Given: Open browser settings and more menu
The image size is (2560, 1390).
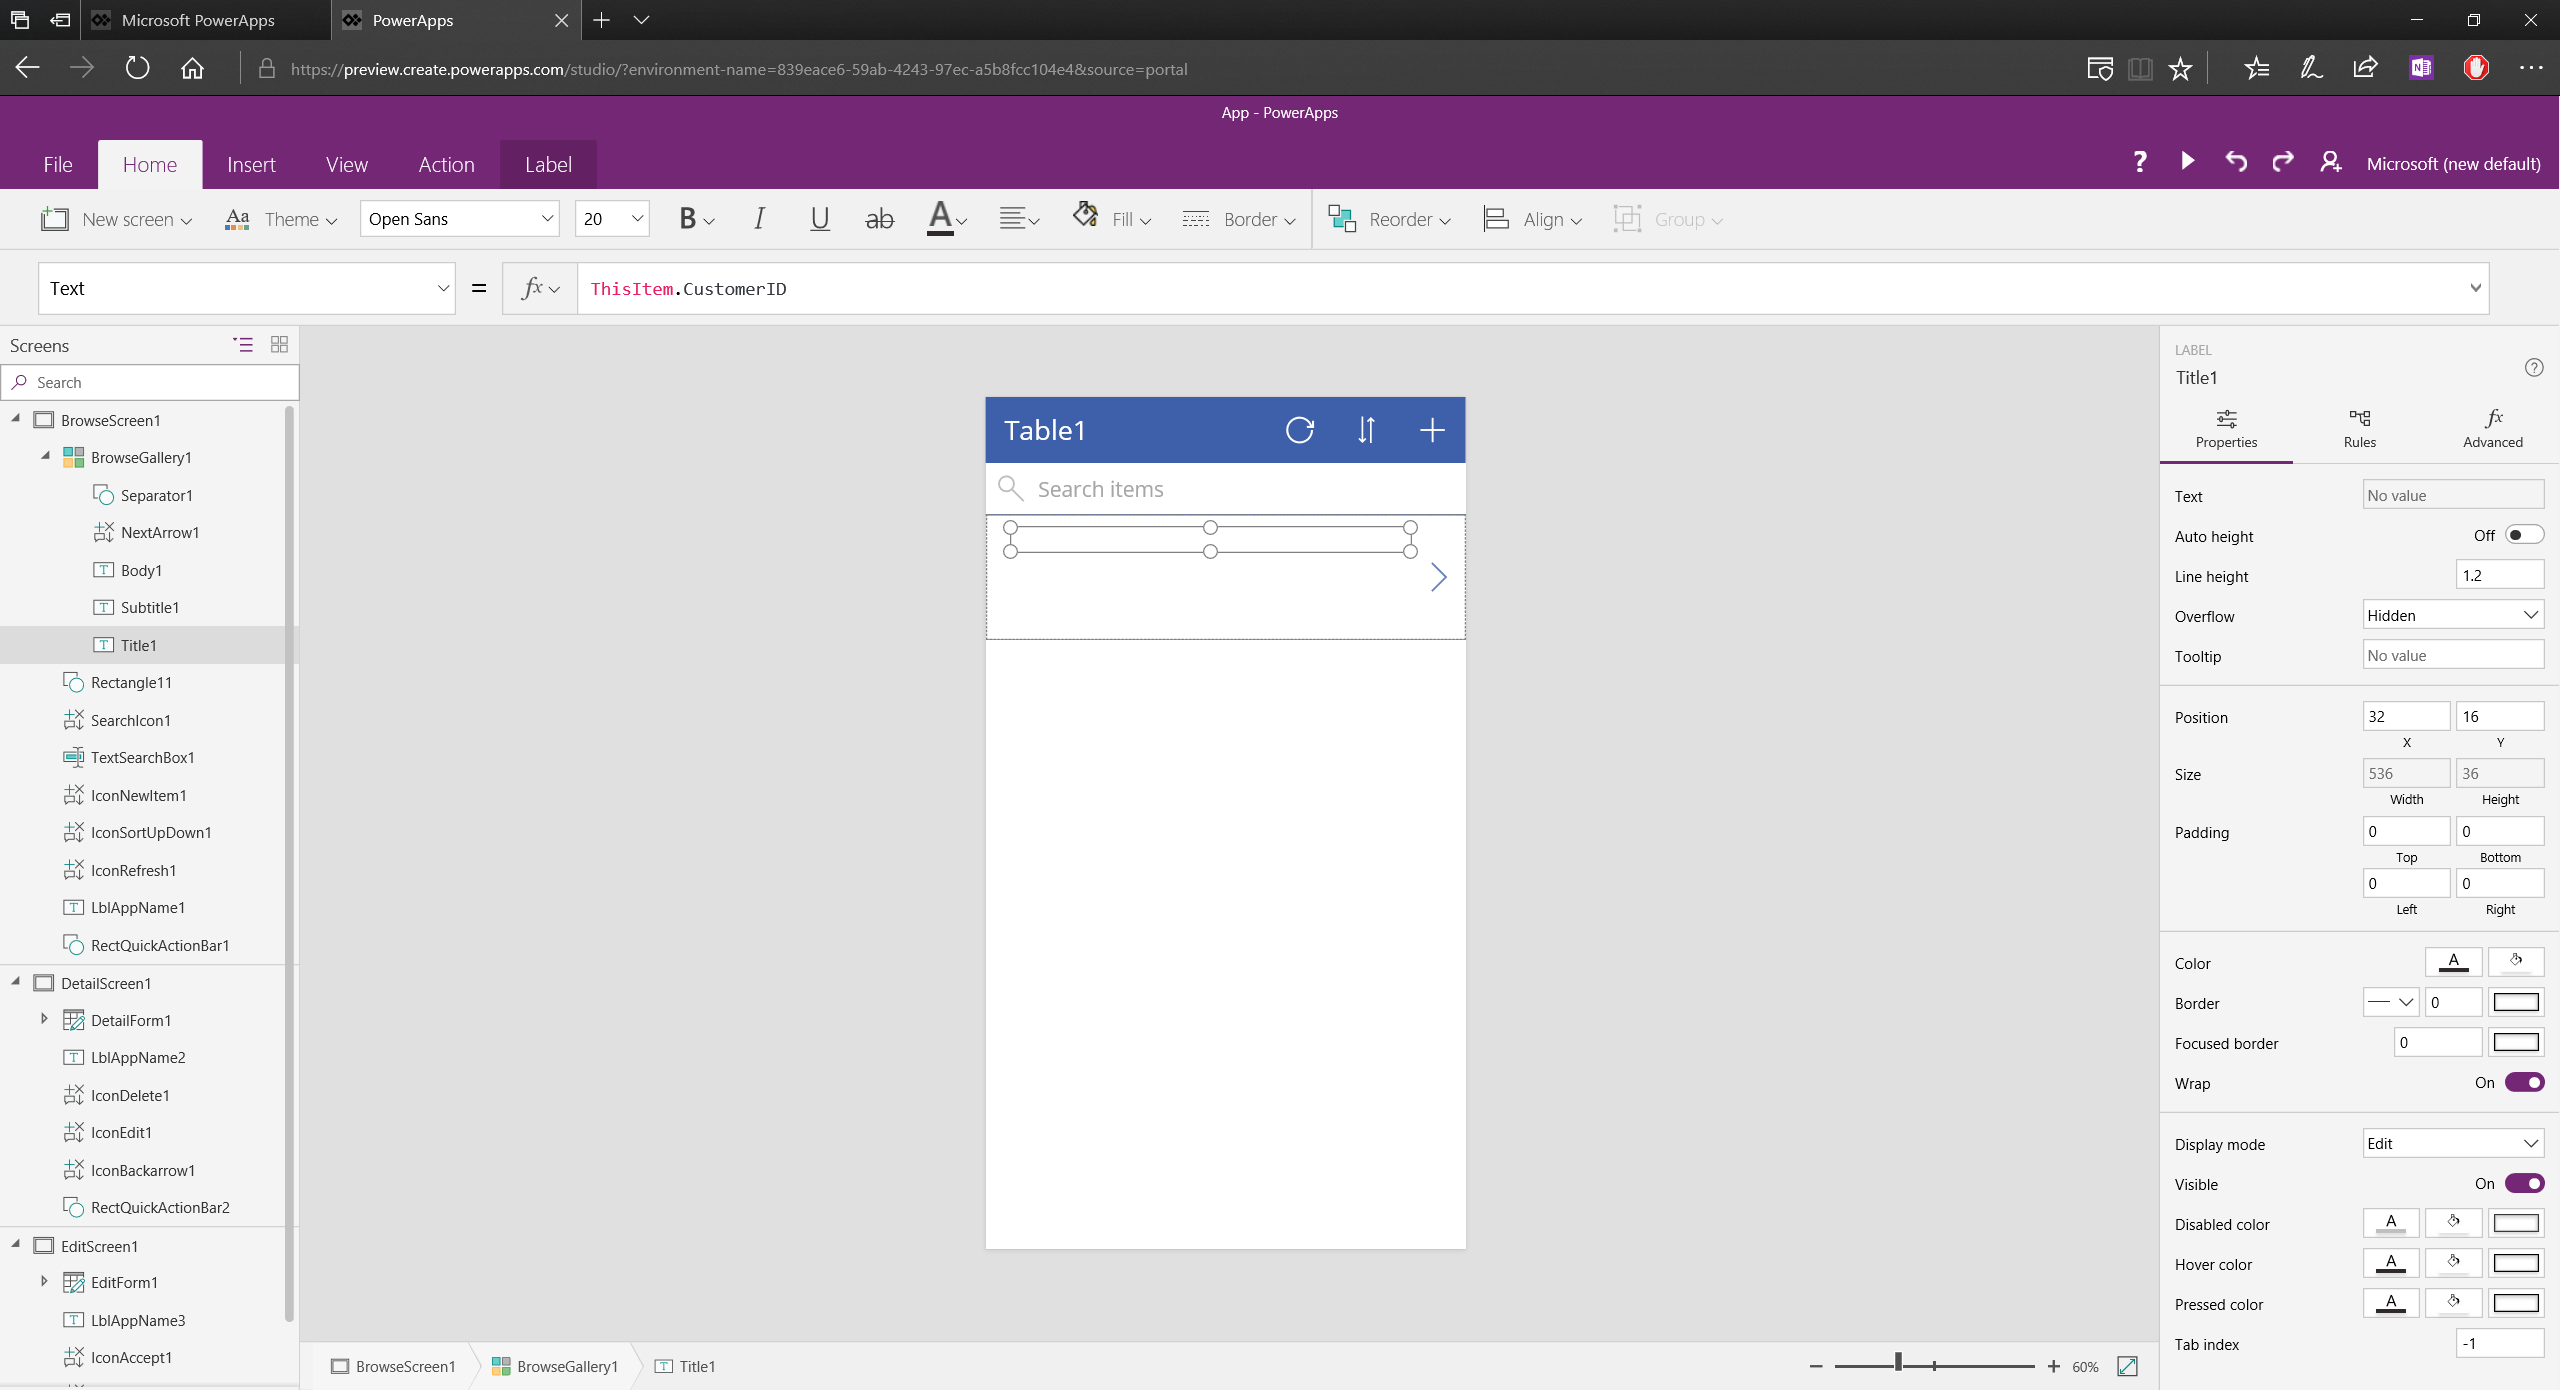Looking at the screenshot, I should [2531, 68].
